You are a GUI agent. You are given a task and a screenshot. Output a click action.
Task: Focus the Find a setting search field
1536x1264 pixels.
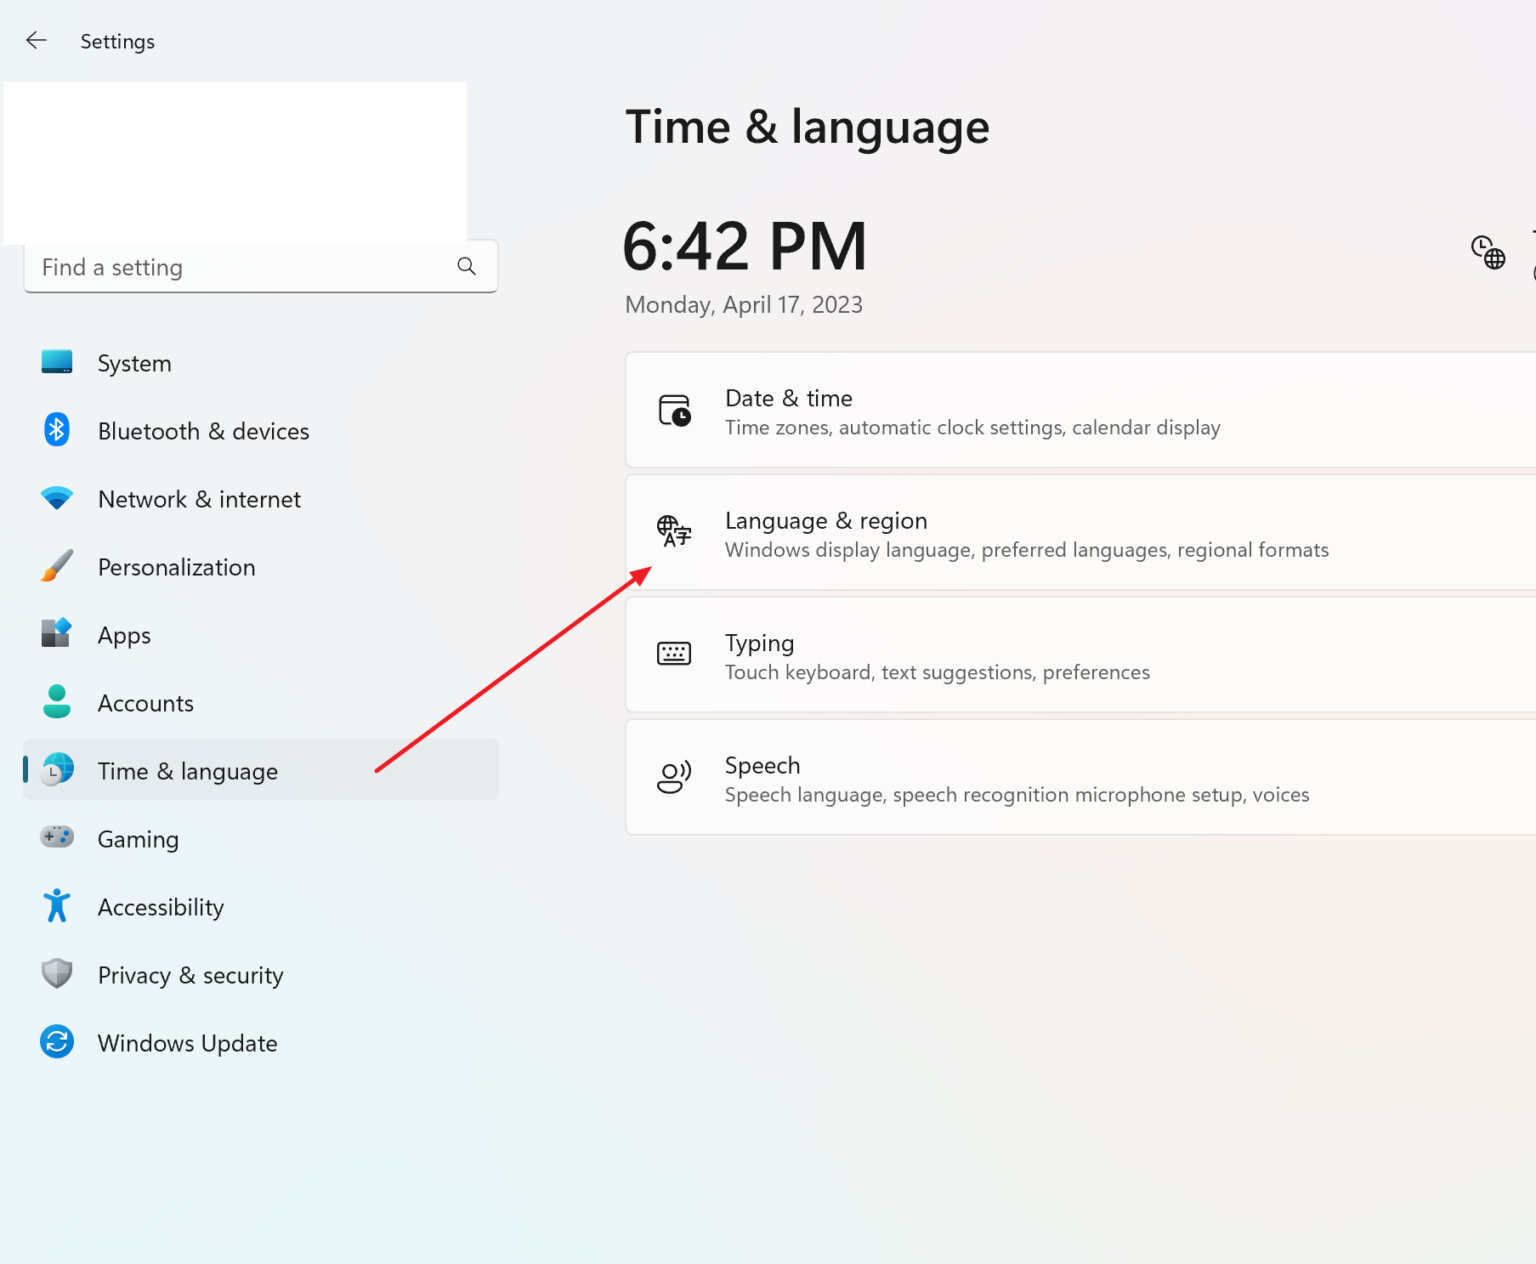point(261,266)
